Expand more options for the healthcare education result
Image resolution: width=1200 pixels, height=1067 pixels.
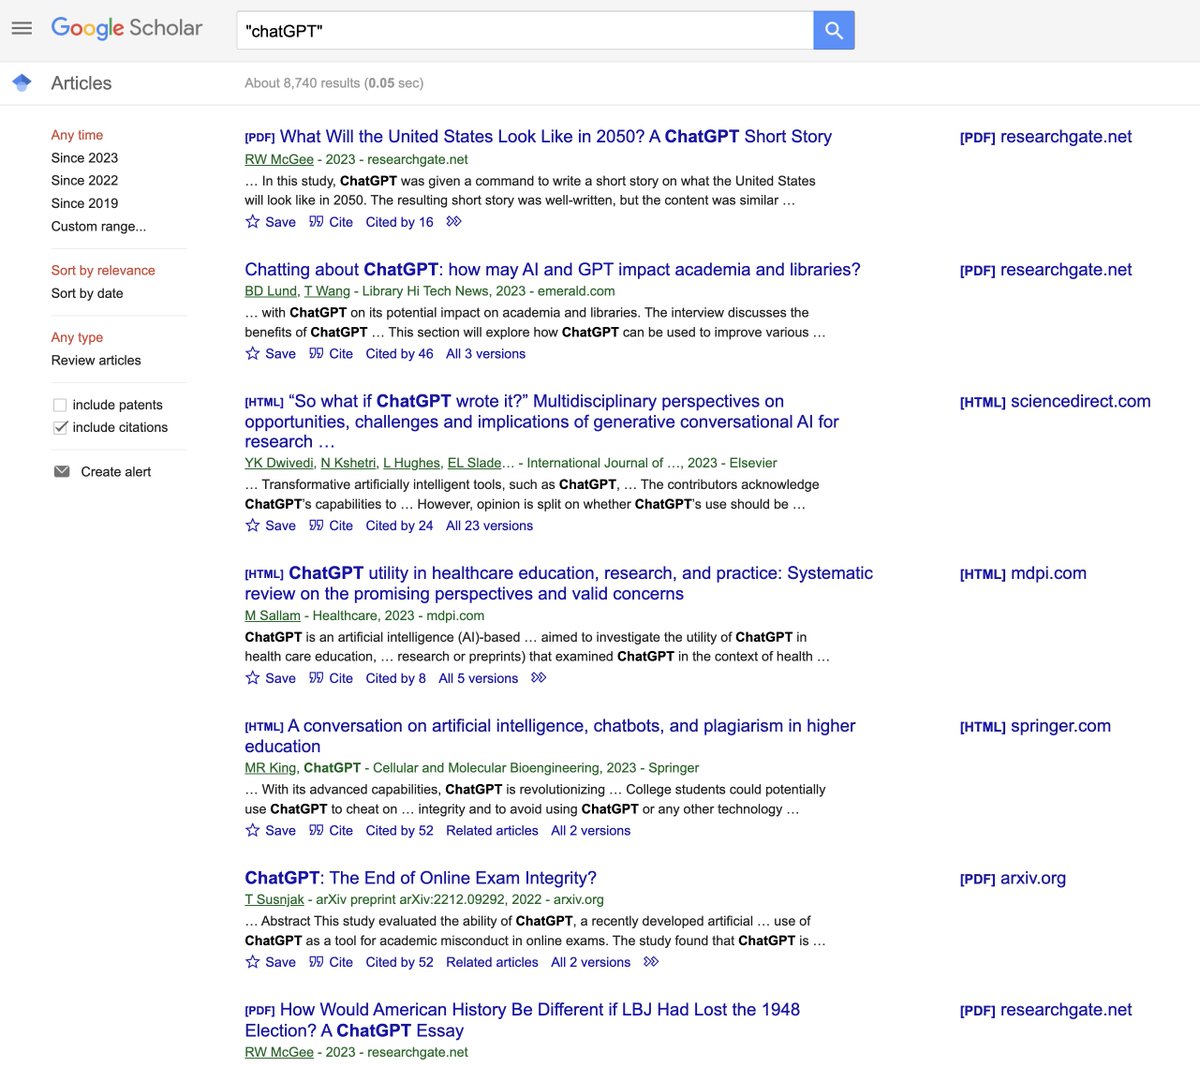(539, 678)
